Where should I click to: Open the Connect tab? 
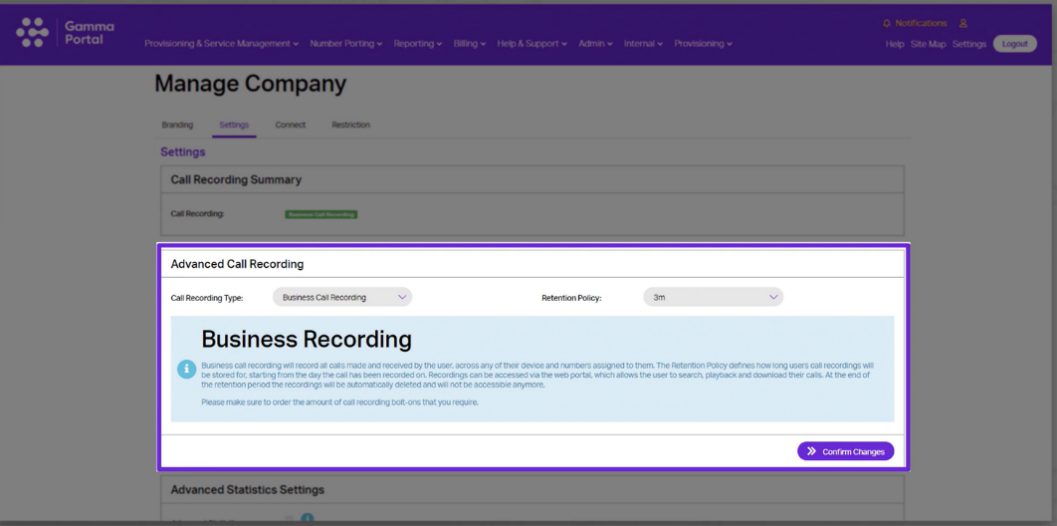coord(291,125)
